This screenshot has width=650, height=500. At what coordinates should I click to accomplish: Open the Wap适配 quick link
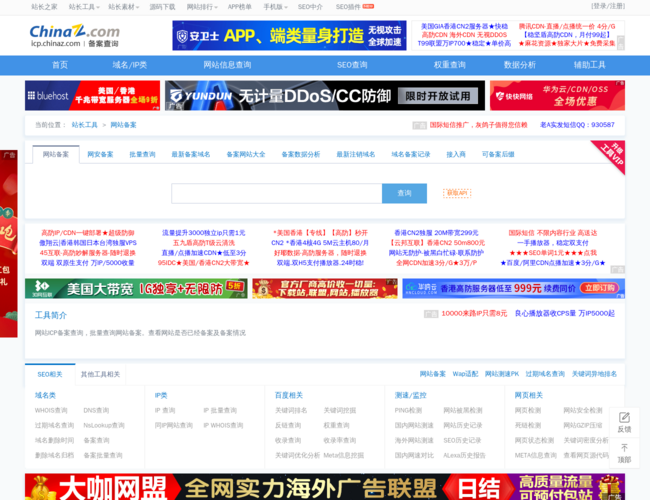(465, 374)
